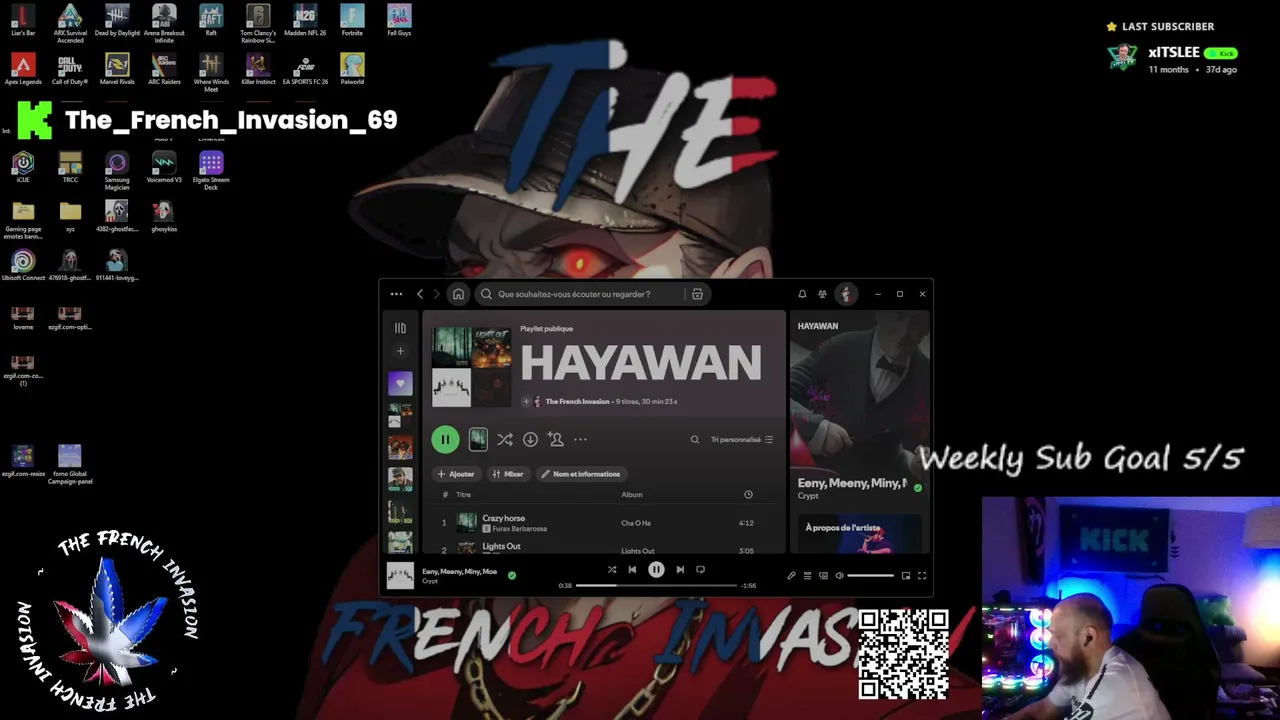Open more options for HAYAWAN playlist
The image size is (1280, 720).
pos(580,439)
